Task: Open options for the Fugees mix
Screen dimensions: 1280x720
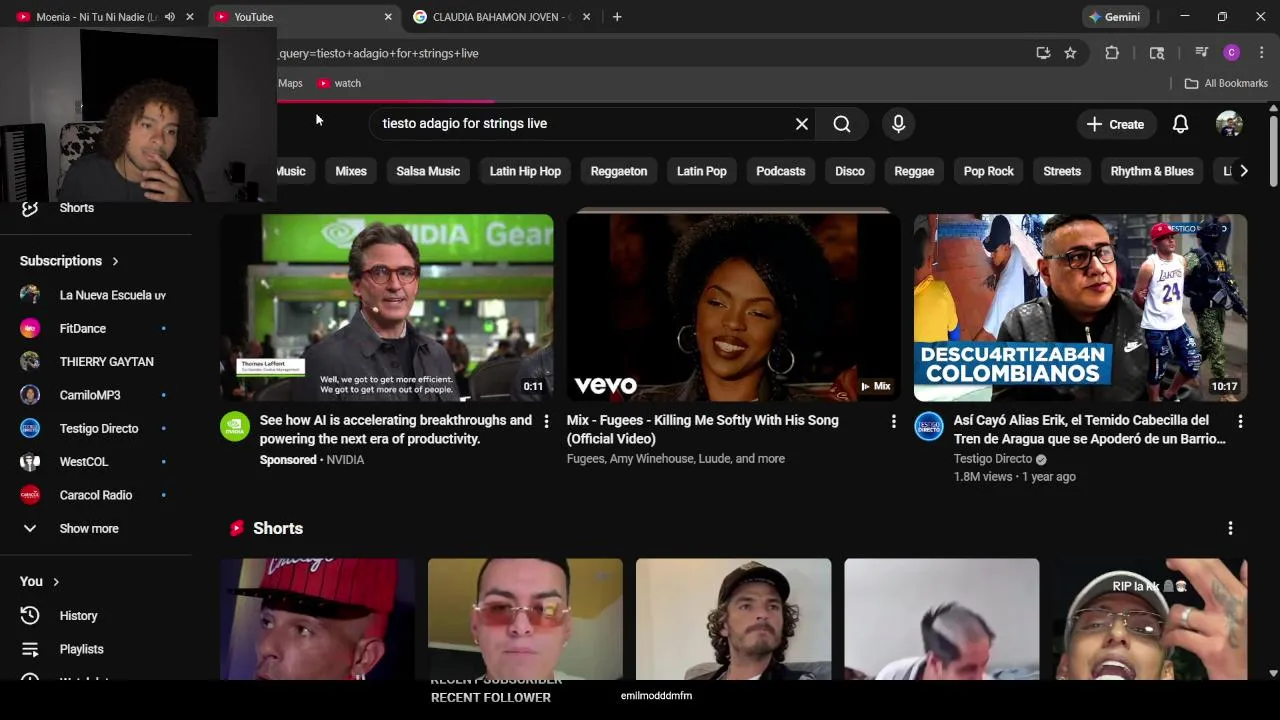Action: (893, 422)
